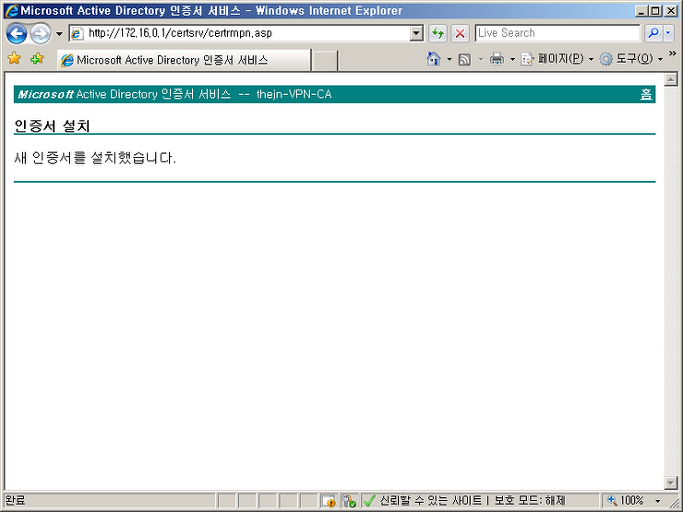Image resolution: width=683 pixels, height=512 pixels.
Task: Refresh the page with green arrows icon
Action: coord(438,34)
